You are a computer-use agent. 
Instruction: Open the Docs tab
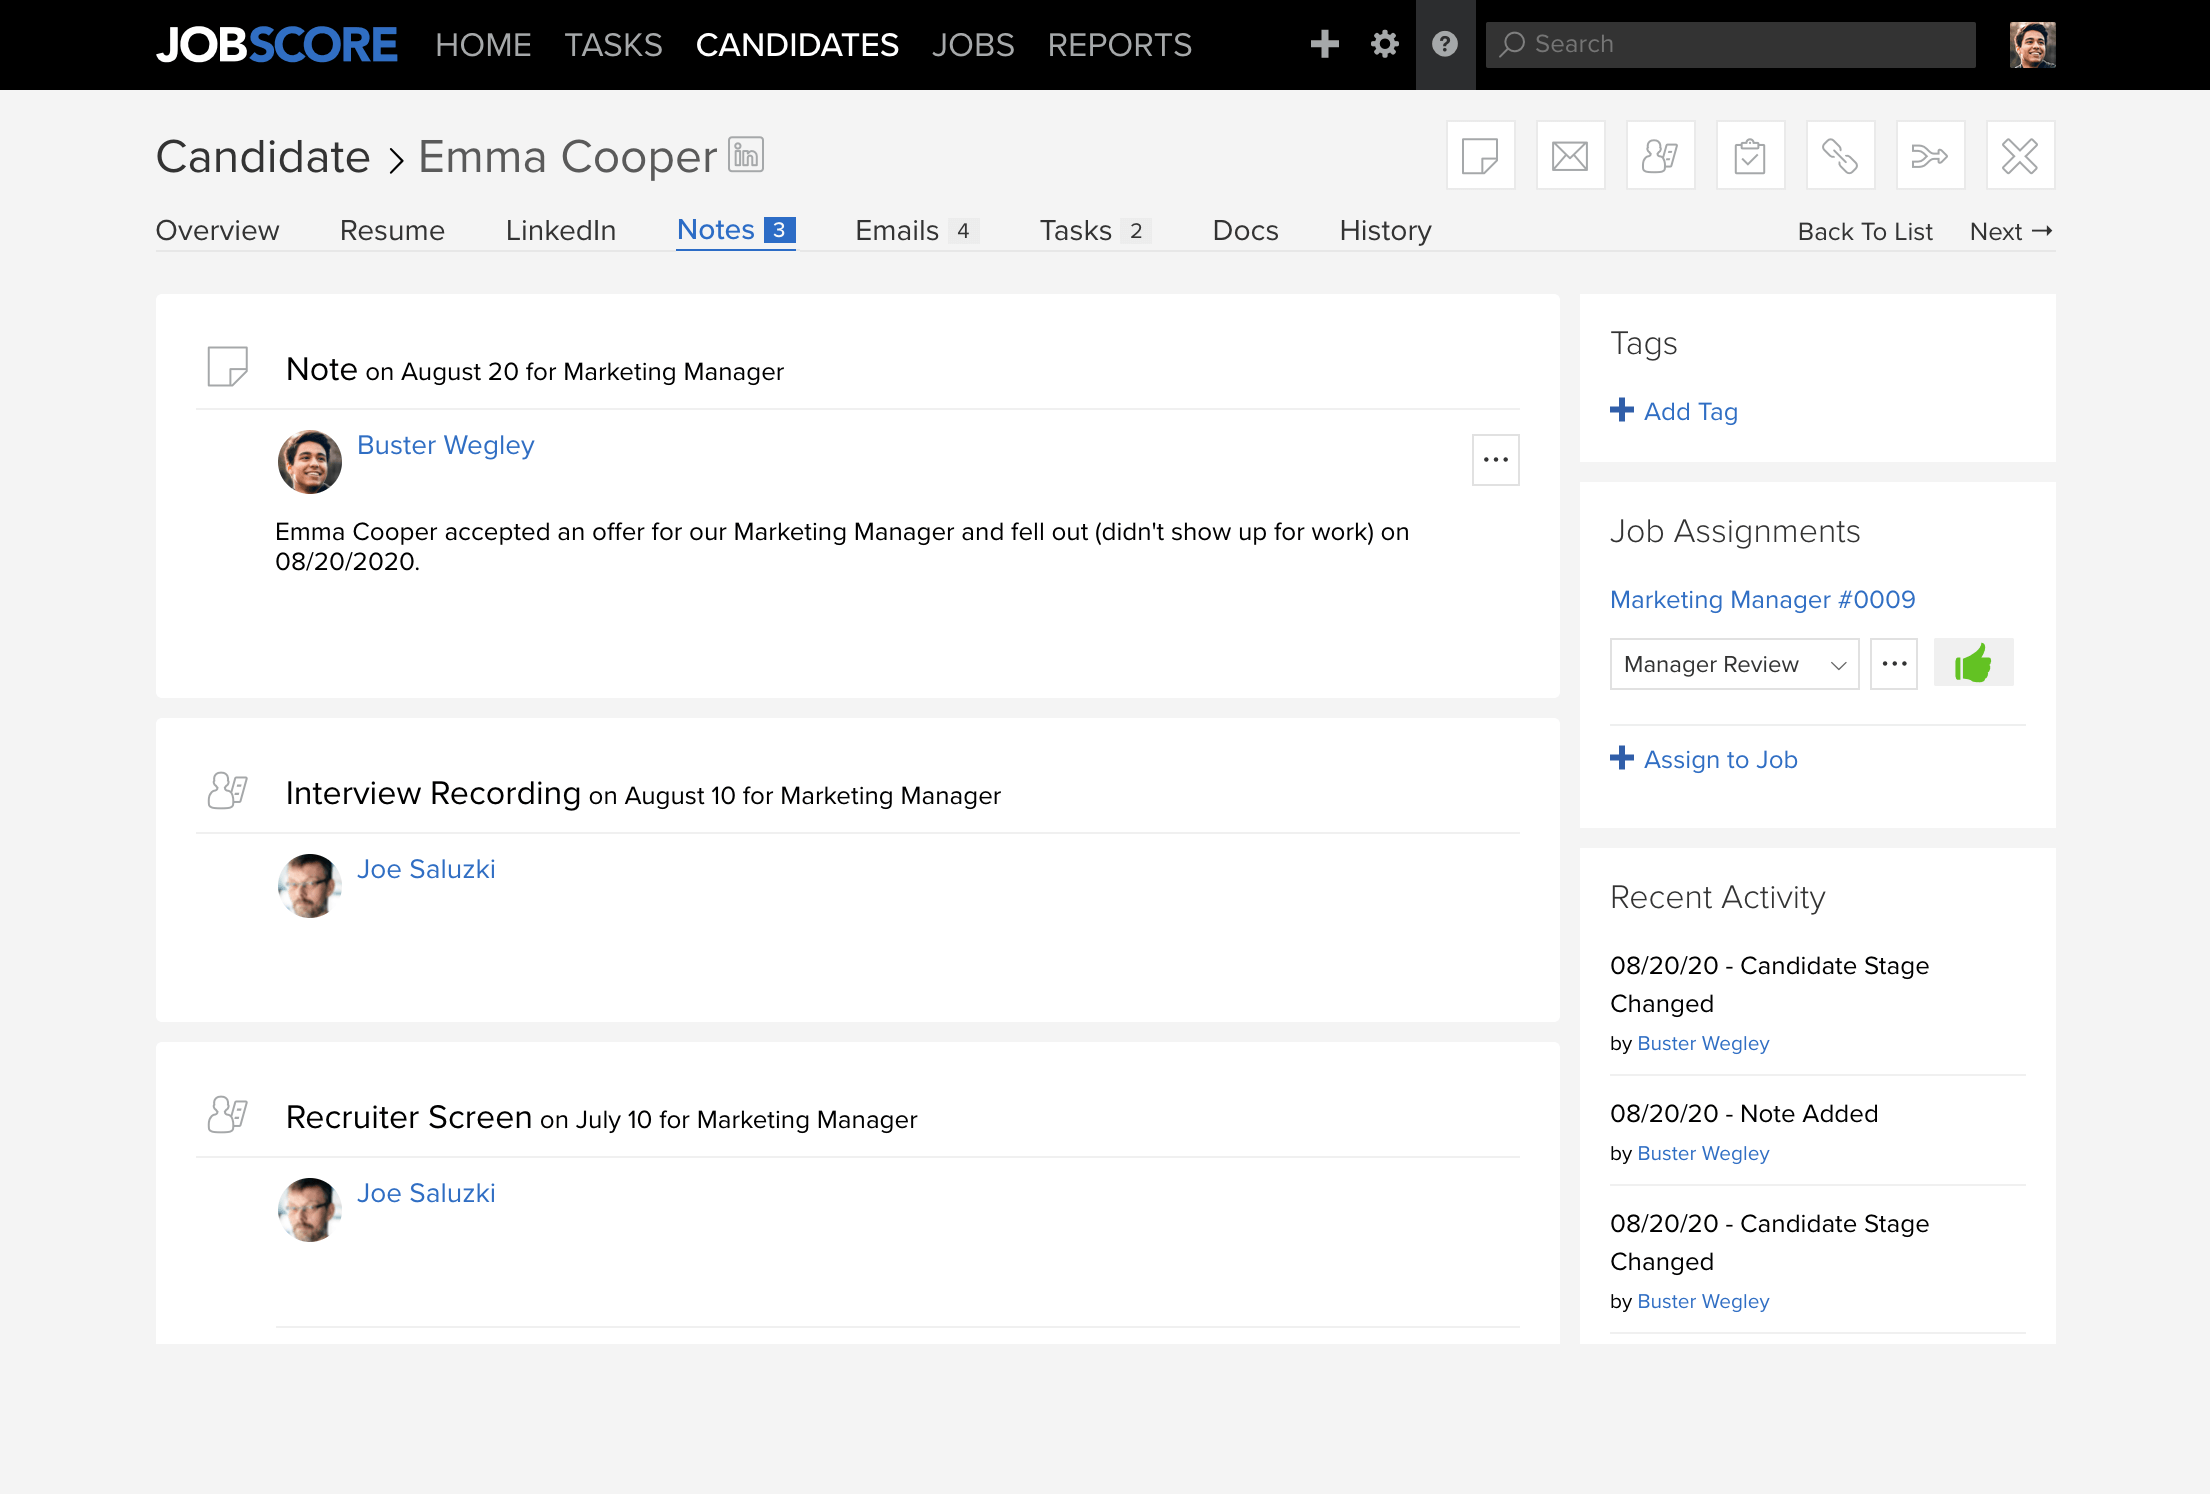tap(1245, 231)
